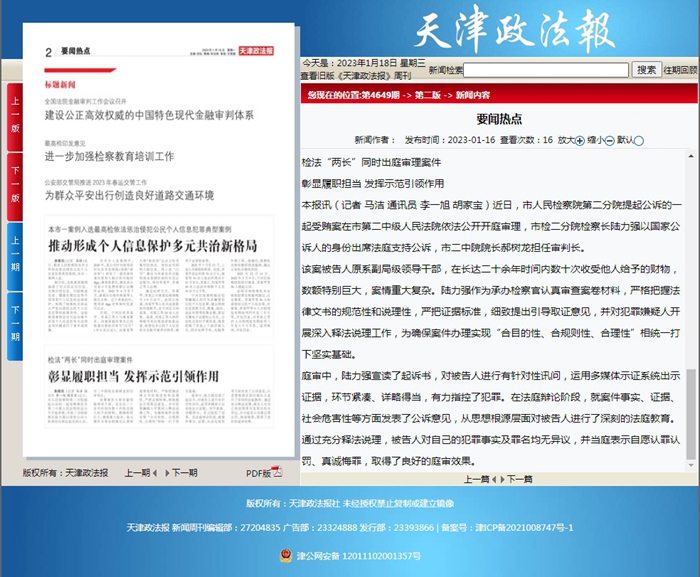Click subheading 全国法院金融审判工作会议召开
Screen dimensions: 700x577
(x=85, y=101)
